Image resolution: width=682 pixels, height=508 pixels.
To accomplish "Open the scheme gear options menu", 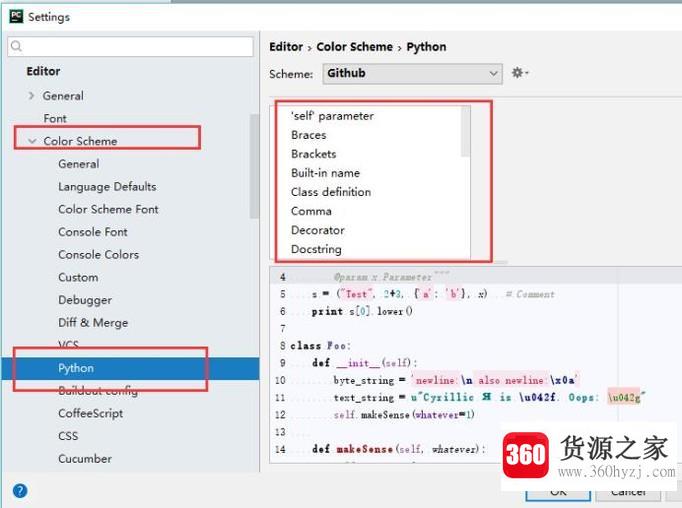I will 520,73.
